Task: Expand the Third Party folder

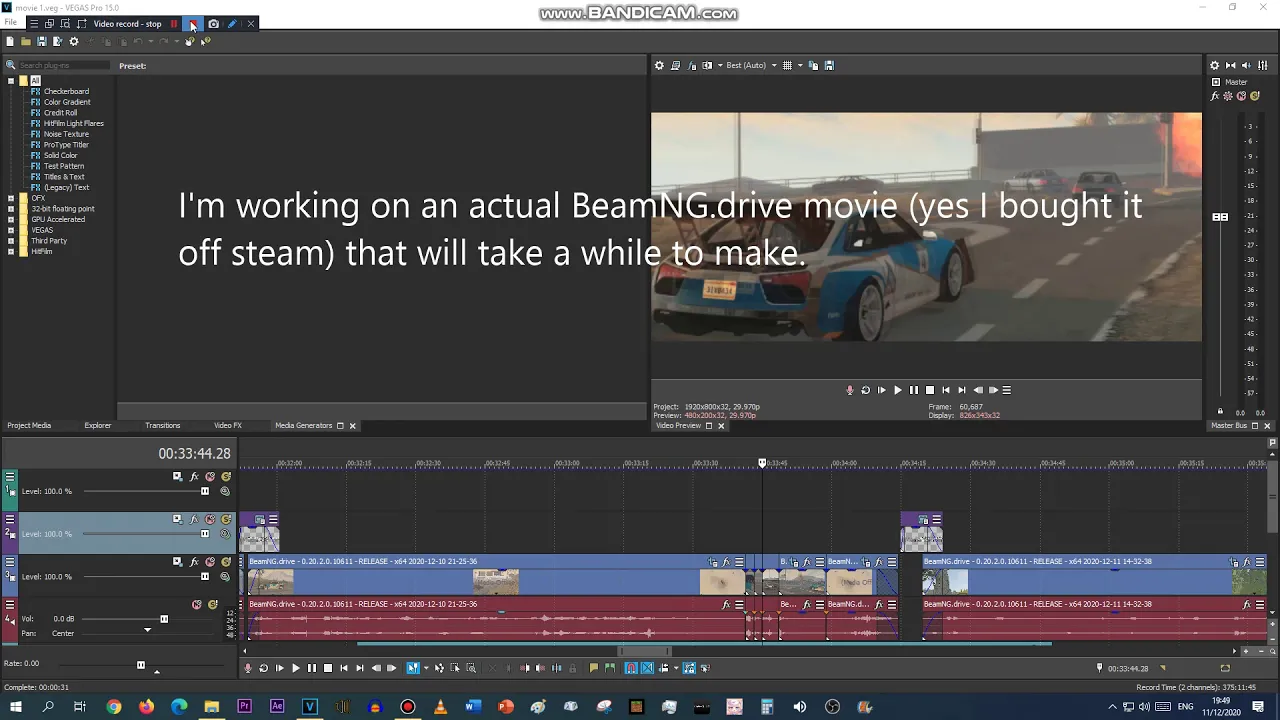Action: coord(11,241)
